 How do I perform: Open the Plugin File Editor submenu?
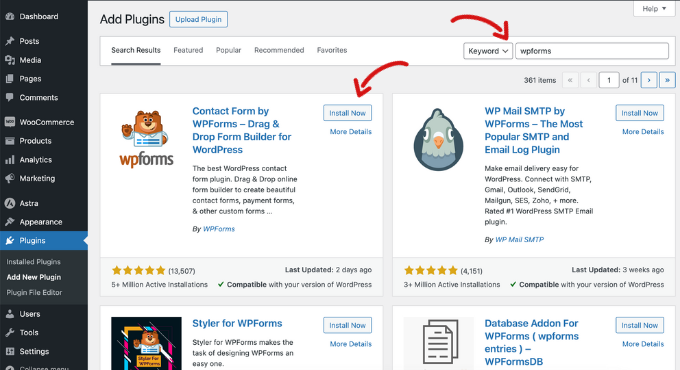(x=34, y=293)
